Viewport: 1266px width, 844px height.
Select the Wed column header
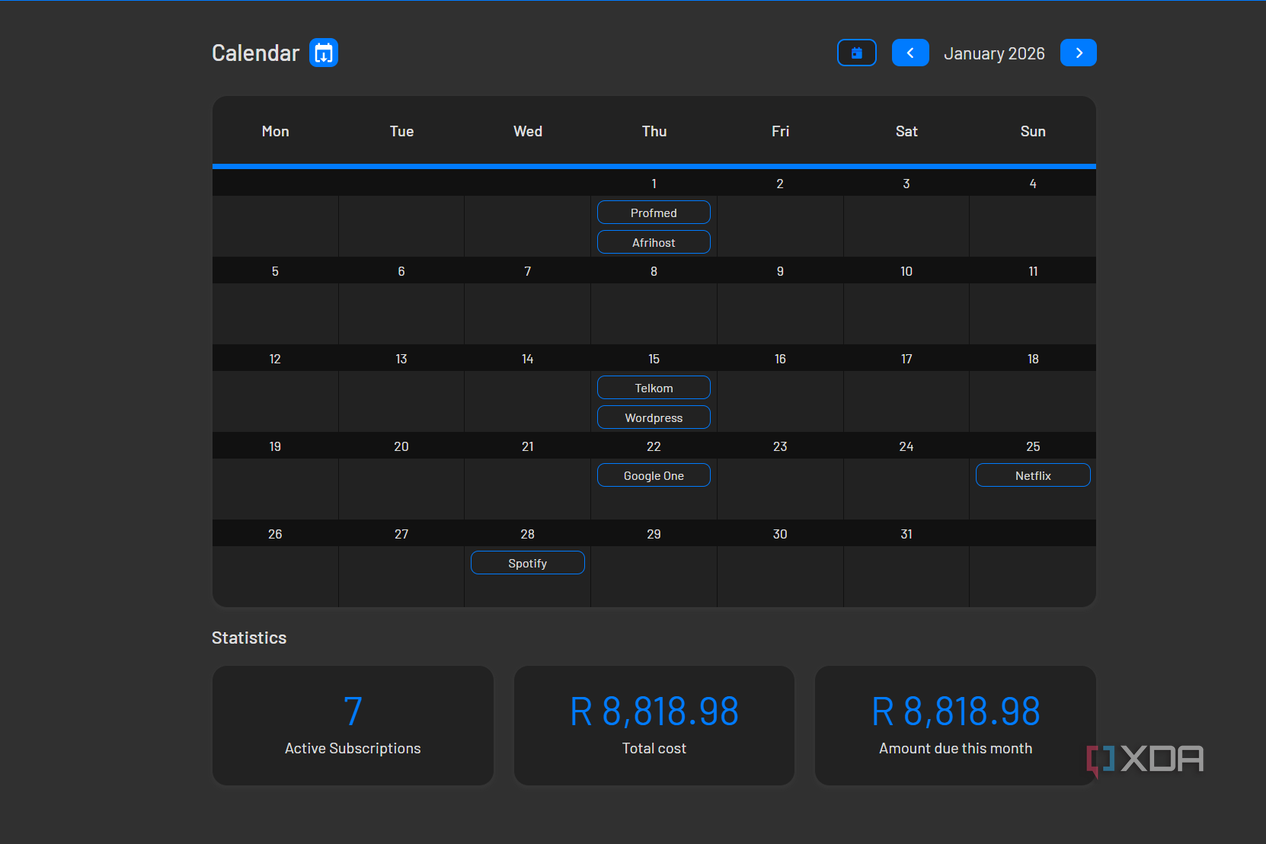click(528, 131)
